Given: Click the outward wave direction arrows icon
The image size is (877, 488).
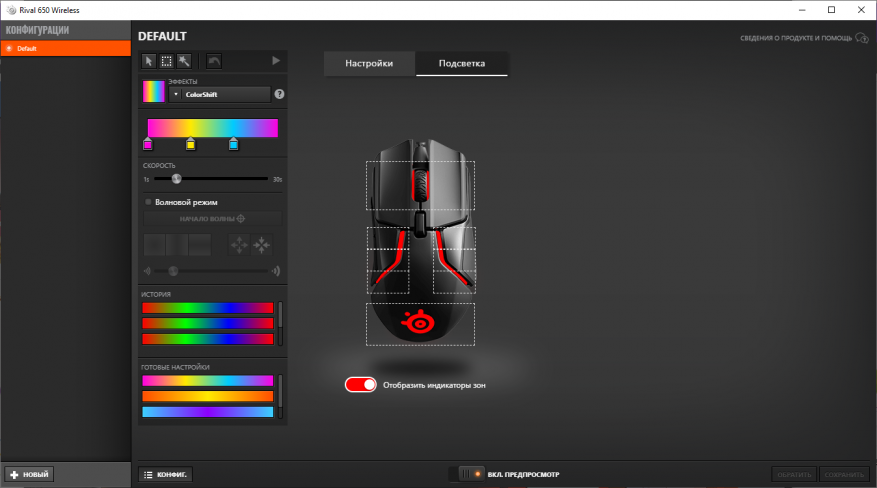Looking at the screenshot, I should 239,245.
